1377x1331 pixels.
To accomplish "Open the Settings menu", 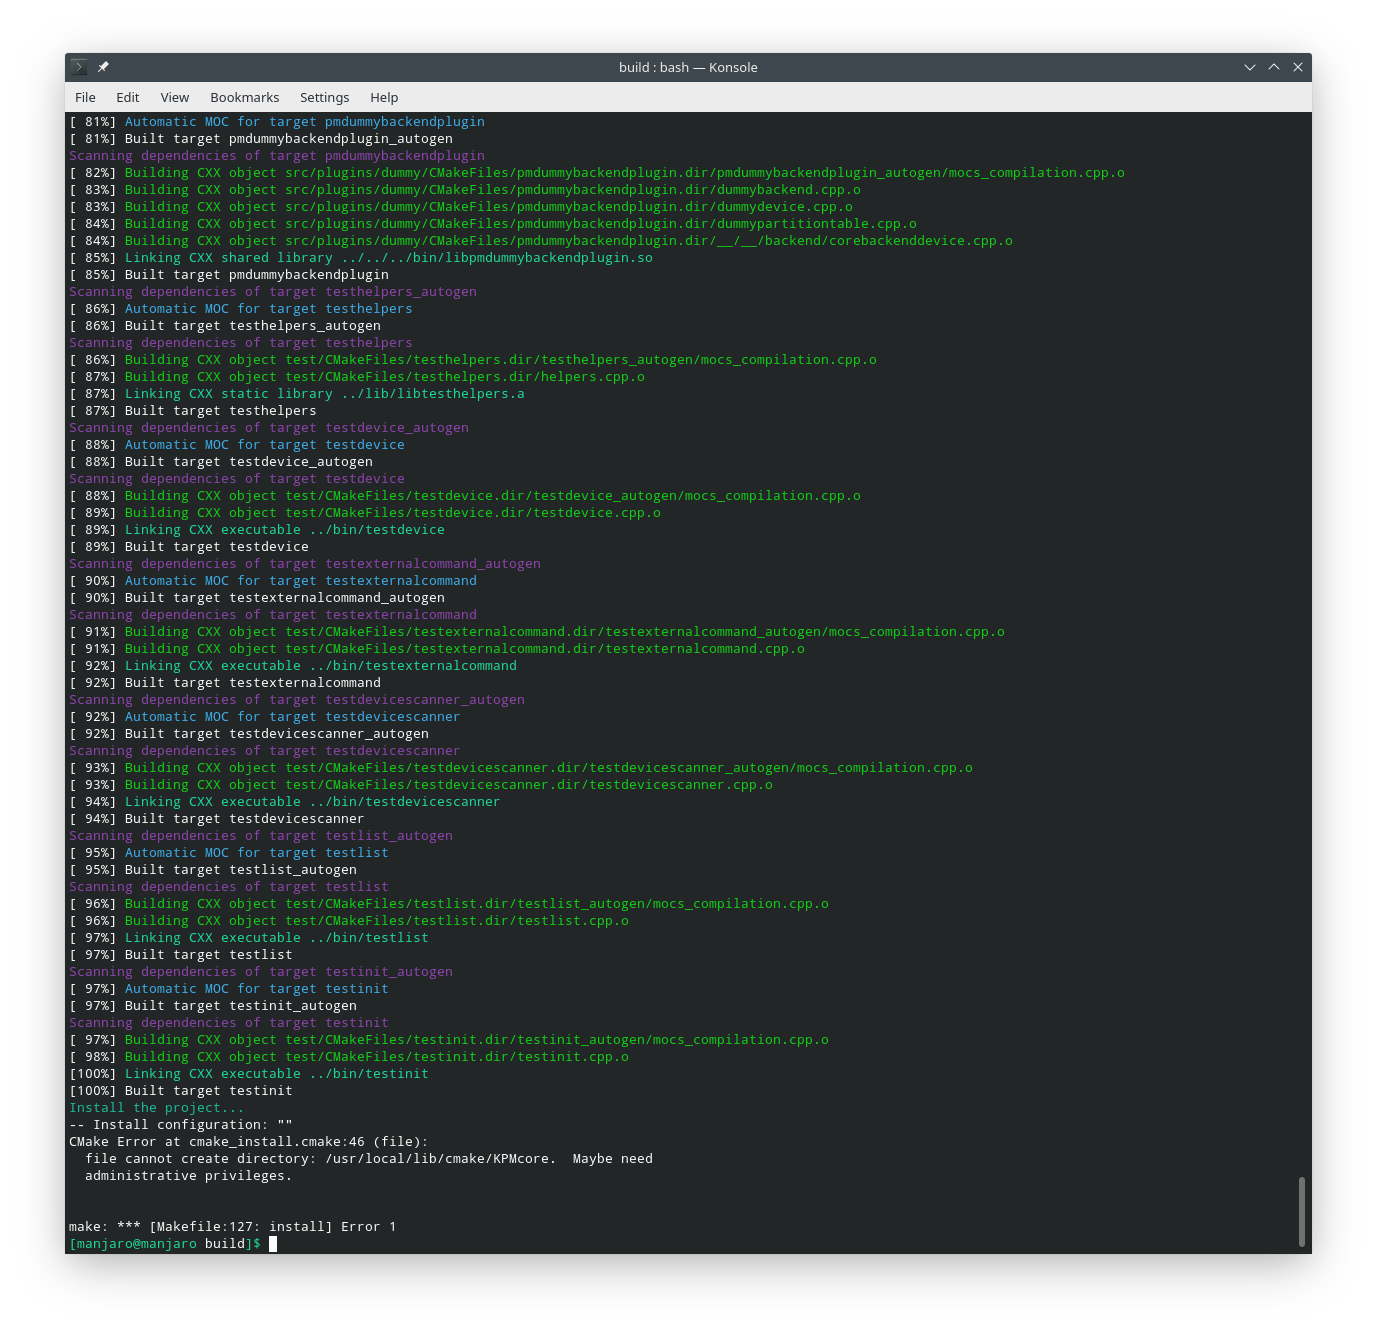I will coord(324,97).
